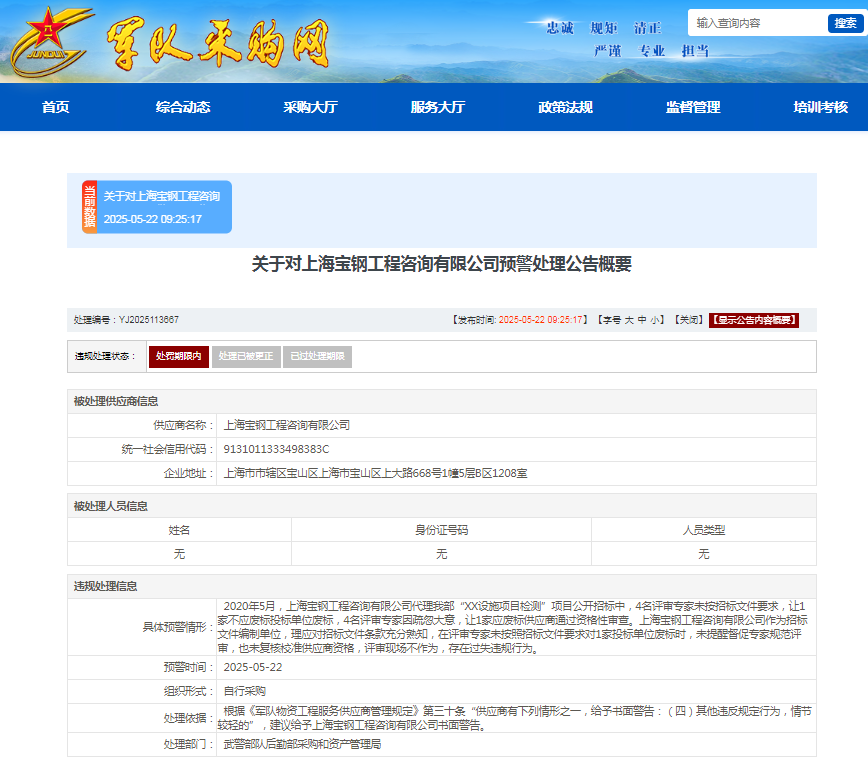Set font size to 小
The width and height of the screenshot is (868, 773).
click(x=655, y=320)
